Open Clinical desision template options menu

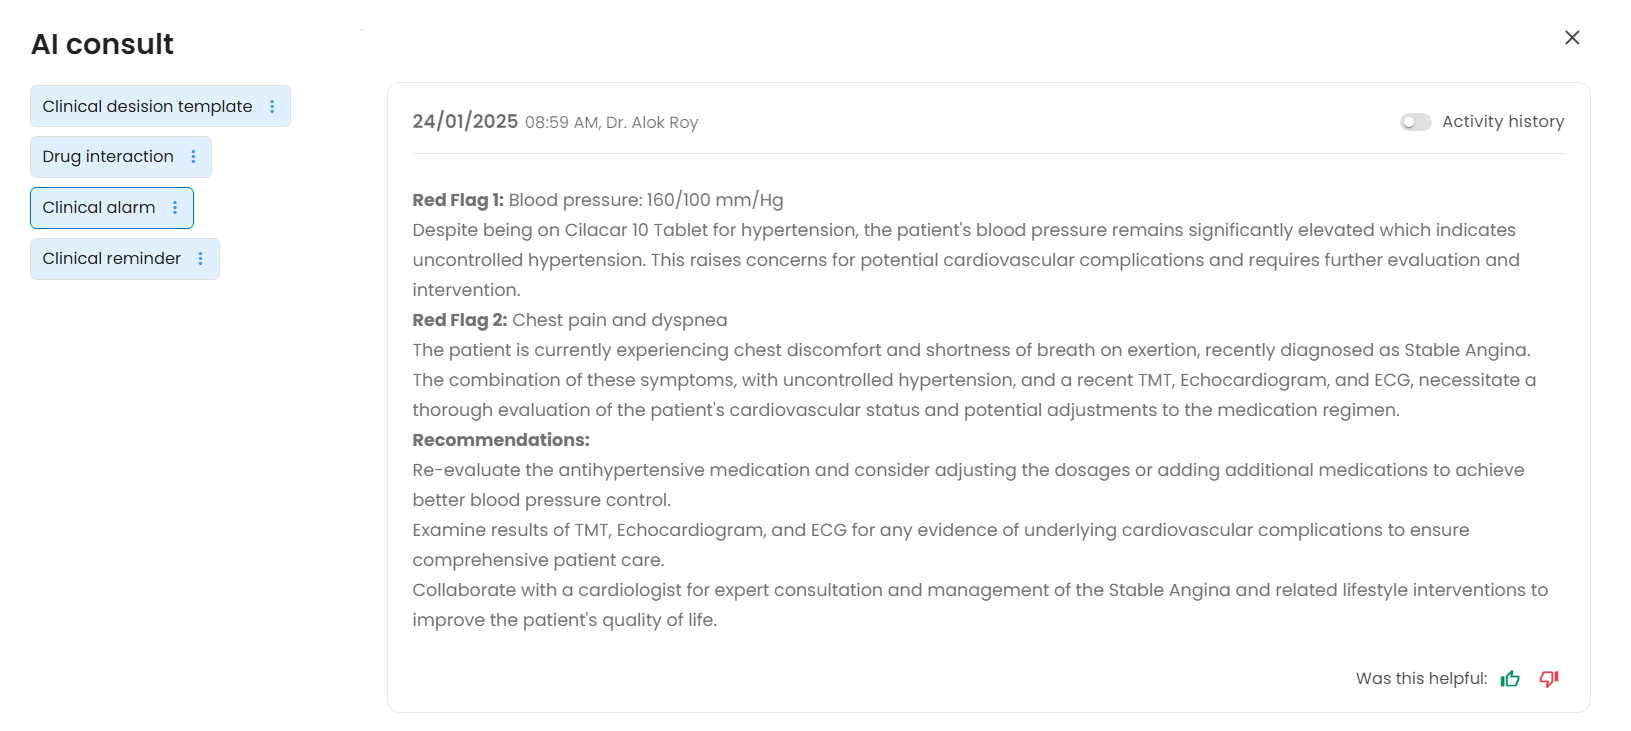[272, 107]
